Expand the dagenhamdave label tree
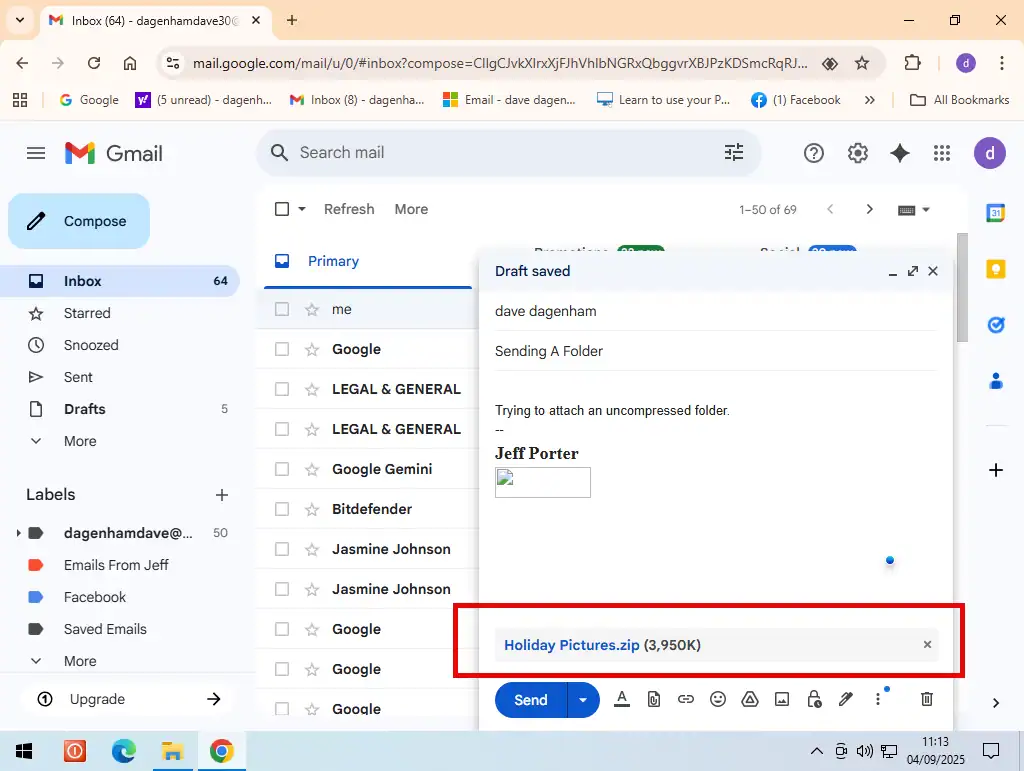 pyautogui.click(x=18, y=533)
